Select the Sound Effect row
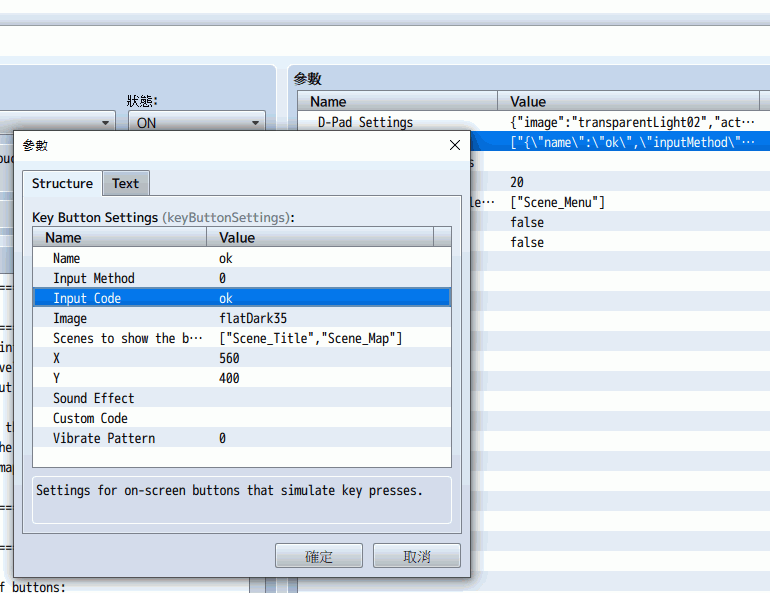The width and height of the screenshot is (770, 593). 242,399
